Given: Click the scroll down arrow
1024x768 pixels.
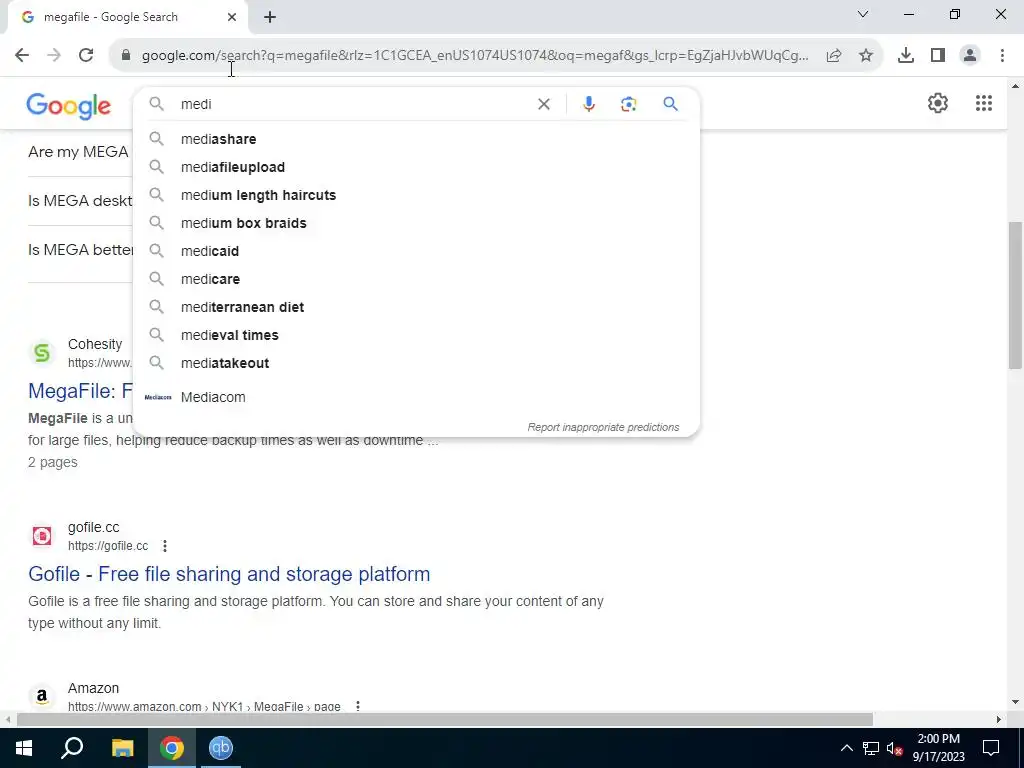Looking at the screenshot, I should (1015, 703).
